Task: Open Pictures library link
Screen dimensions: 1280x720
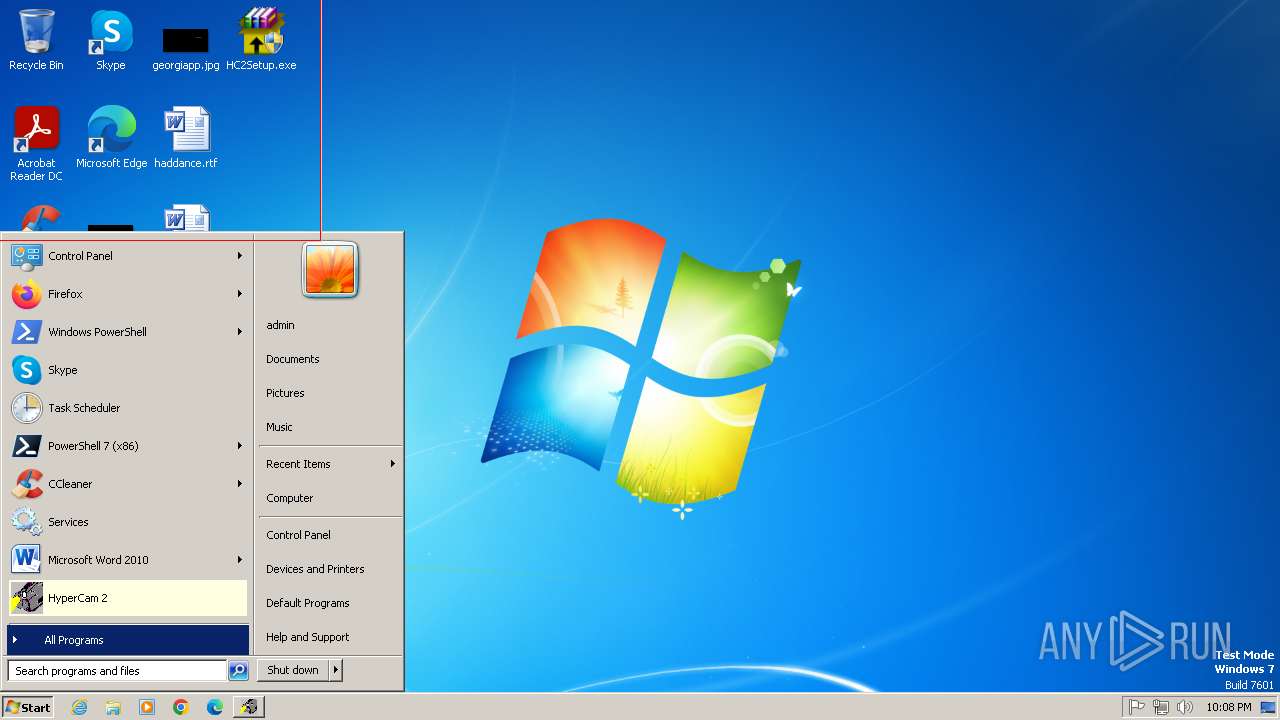Action: click(x=330, y=393)
